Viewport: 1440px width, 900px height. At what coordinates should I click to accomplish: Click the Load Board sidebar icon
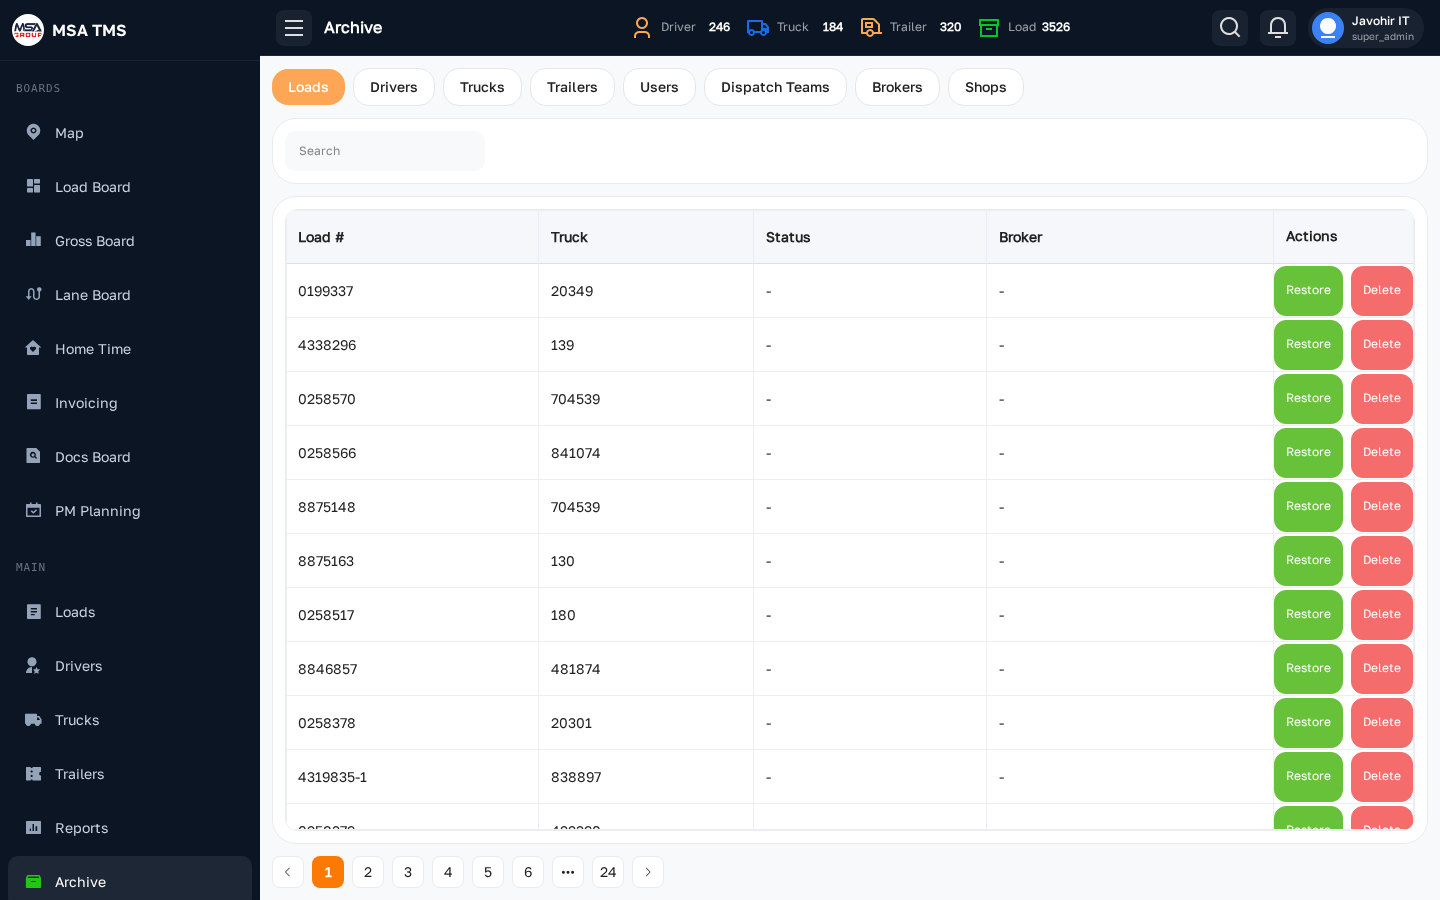(x=33, y=186)
